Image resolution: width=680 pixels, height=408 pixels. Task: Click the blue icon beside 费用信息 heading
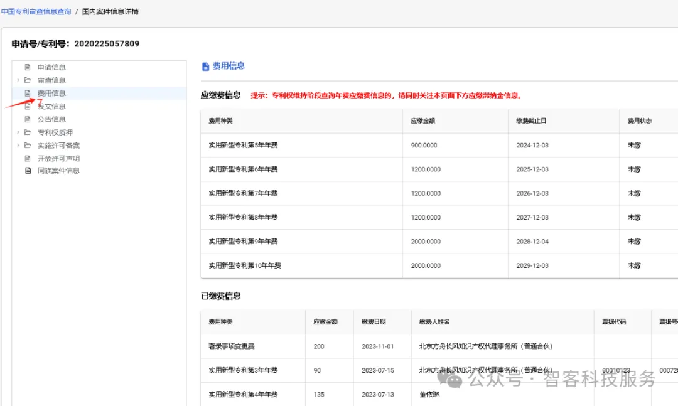pos(205,66)
